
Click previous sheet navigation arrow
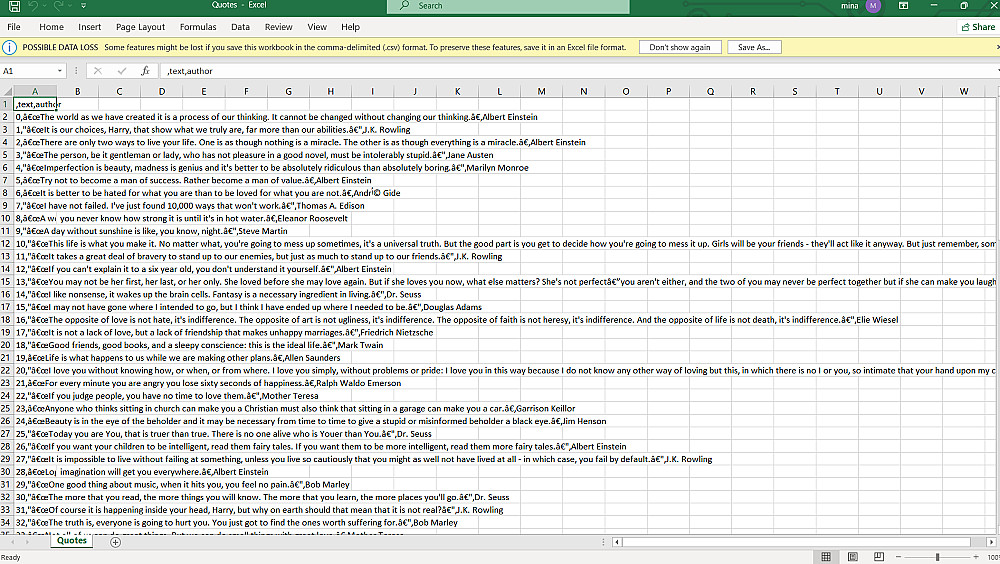click(11, 542)
